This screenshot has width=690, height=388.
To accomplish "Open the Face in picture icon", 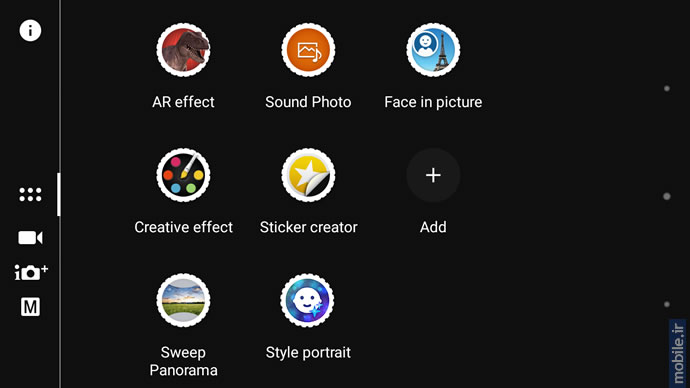I will point(433,50).
